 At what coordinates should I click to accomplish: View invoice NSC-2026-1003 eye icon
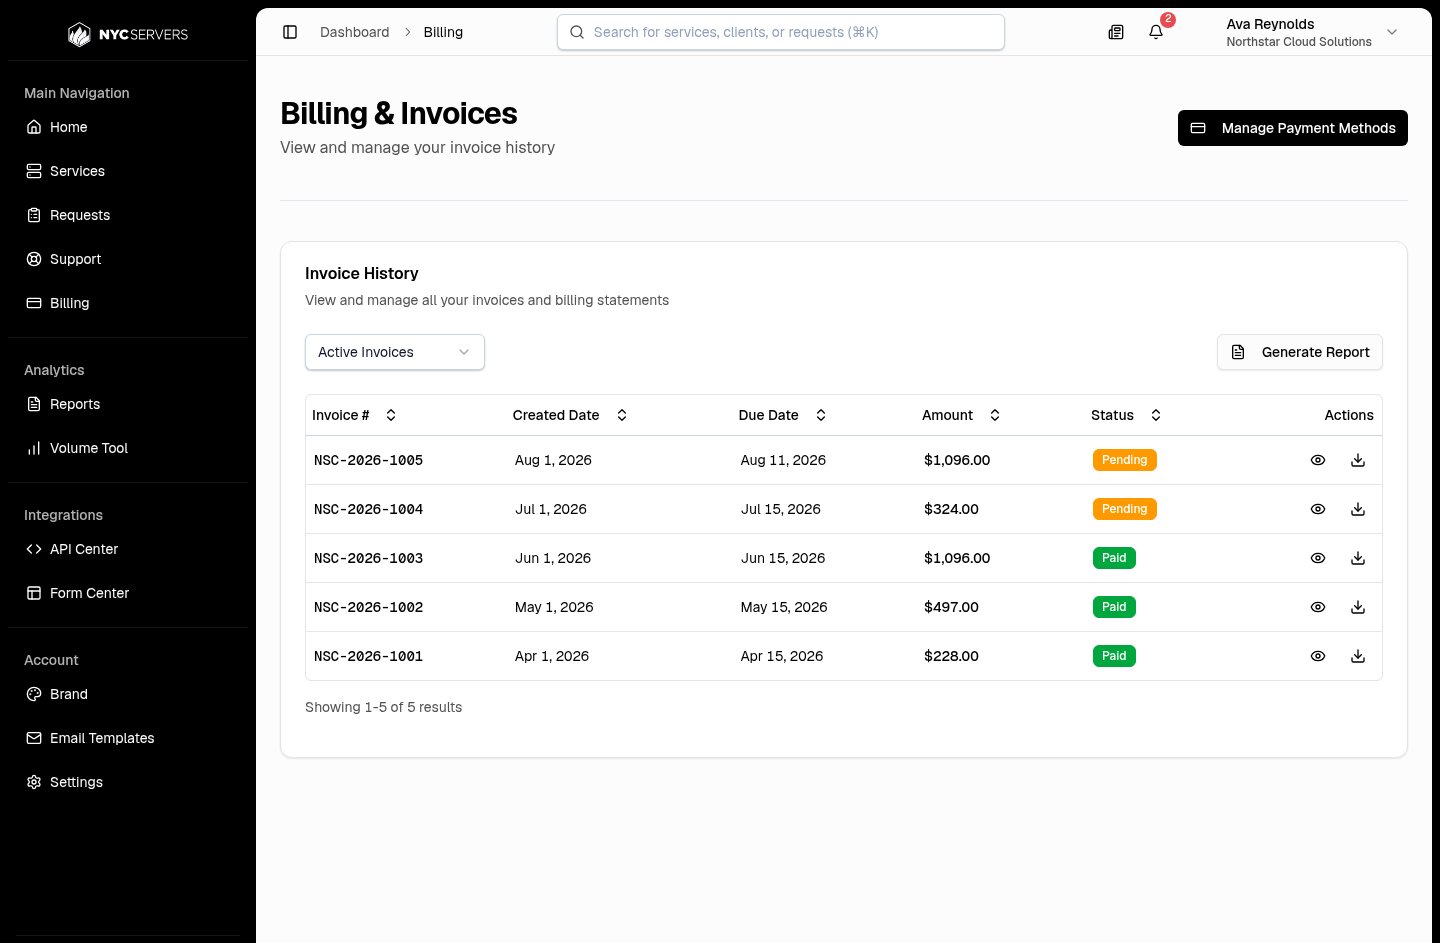coord(1318,558)
